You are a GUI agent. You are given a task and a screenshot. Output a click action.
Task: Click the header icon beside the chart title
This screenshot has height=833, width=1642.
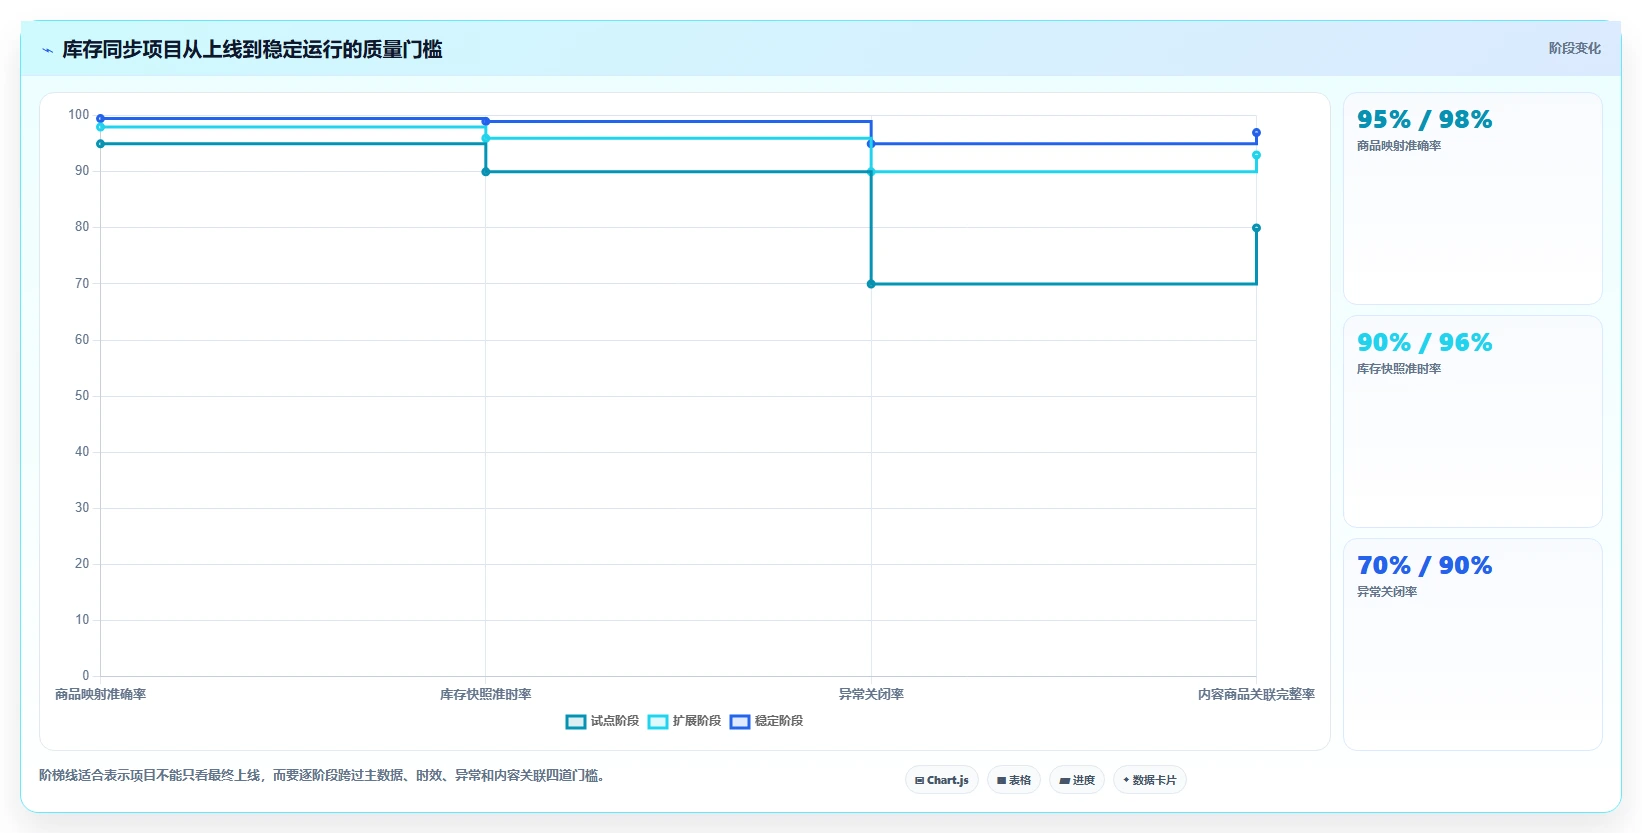(x=47, y=50)
